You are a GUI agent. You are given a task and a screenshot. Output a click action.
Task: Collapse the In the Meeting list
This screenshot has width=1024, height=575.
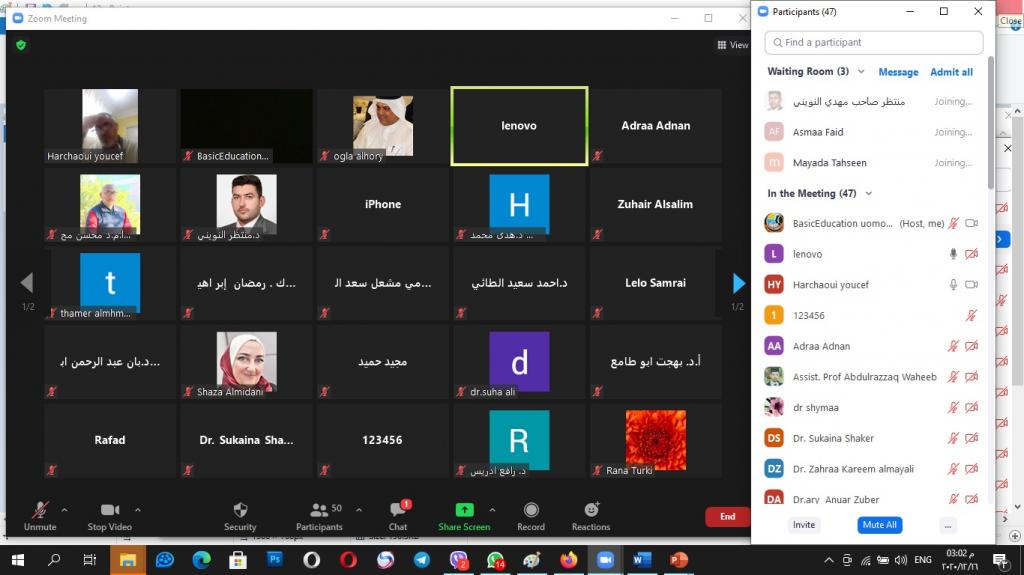(x=868, y=194)
